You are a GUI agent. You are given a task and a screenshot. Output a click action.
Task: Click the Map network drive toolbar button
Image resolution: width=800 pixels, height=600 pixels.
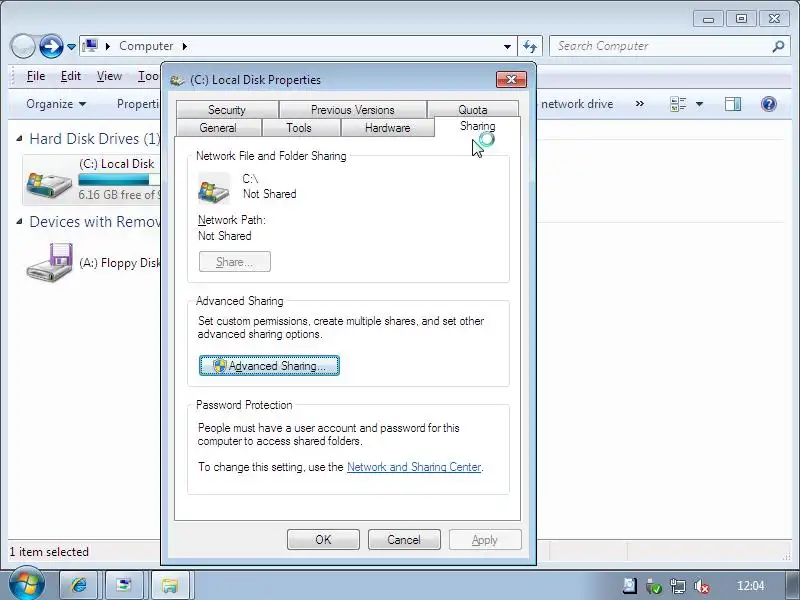tap(577, 104)
